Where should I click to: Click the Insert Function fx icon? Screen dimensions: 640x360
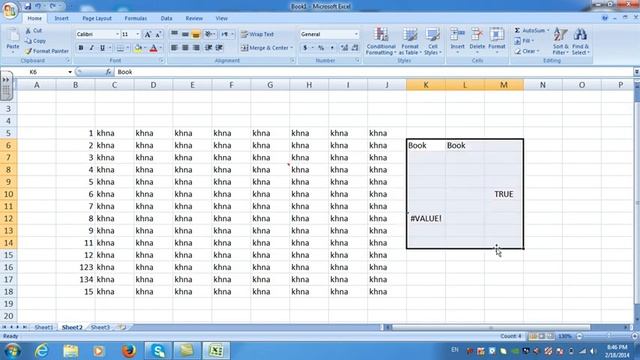(x=108, y=72)
